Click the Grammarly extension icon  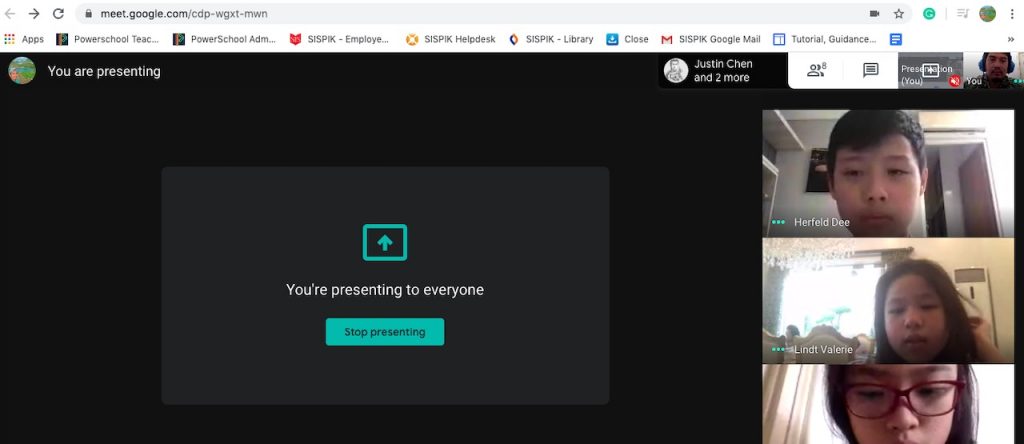point(929,14)
